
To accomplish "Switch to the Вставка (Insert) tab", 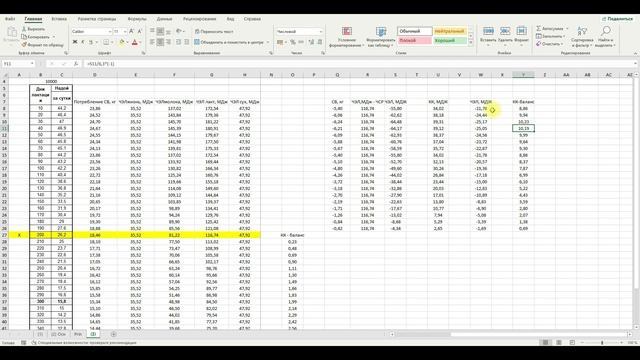I will pos(59,19).
